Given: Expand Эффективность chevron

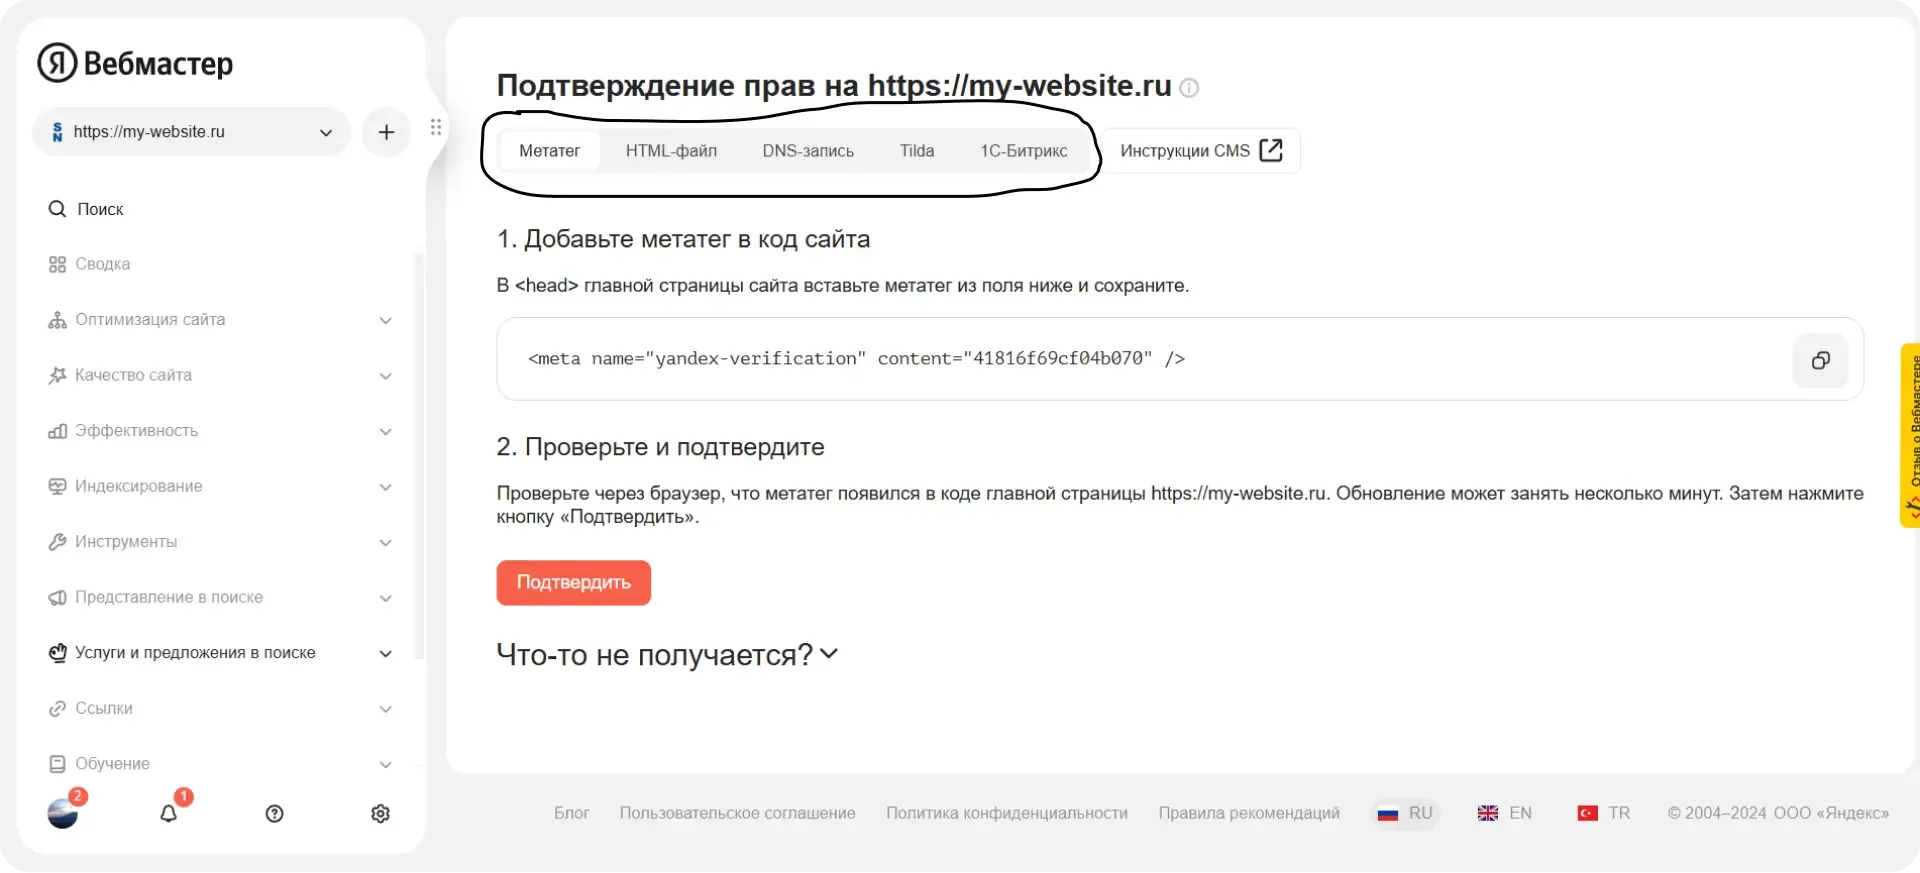Looking at the screenshot, I should (386, 431).
